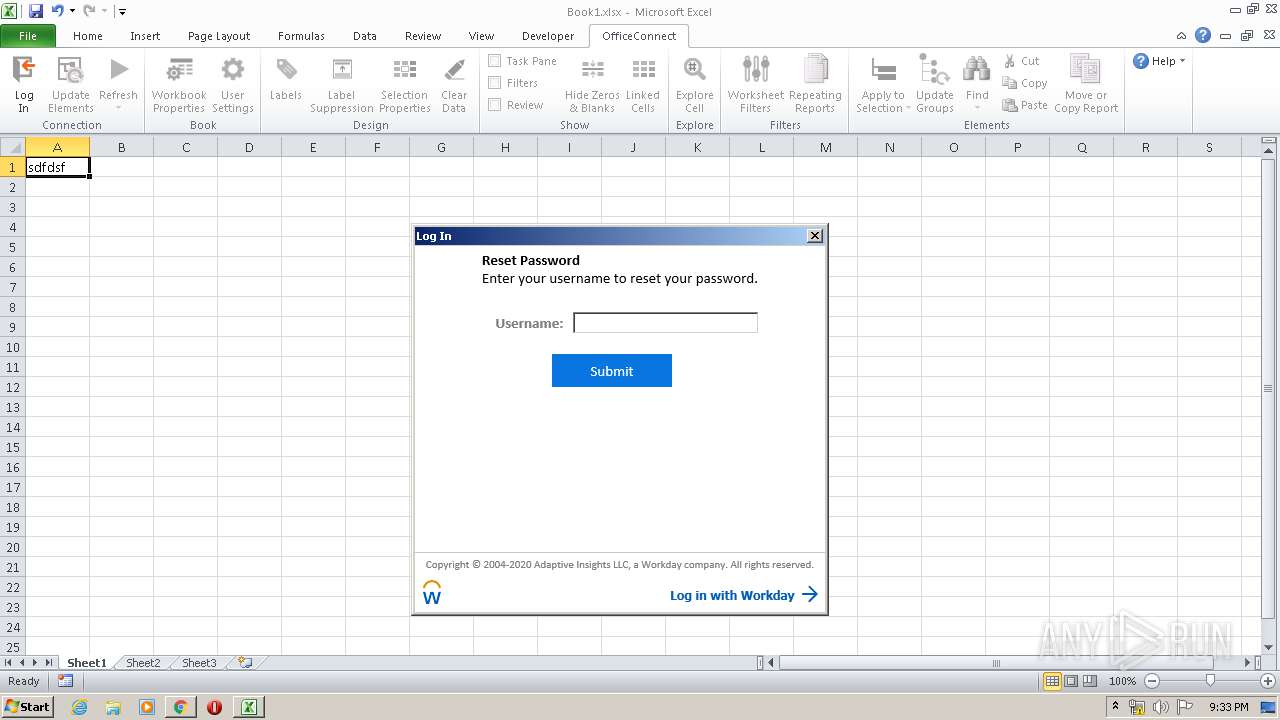This screenshot has width=1280, height=720.
Task: Click Cut in the Elements group
Action: (1022, 61)
